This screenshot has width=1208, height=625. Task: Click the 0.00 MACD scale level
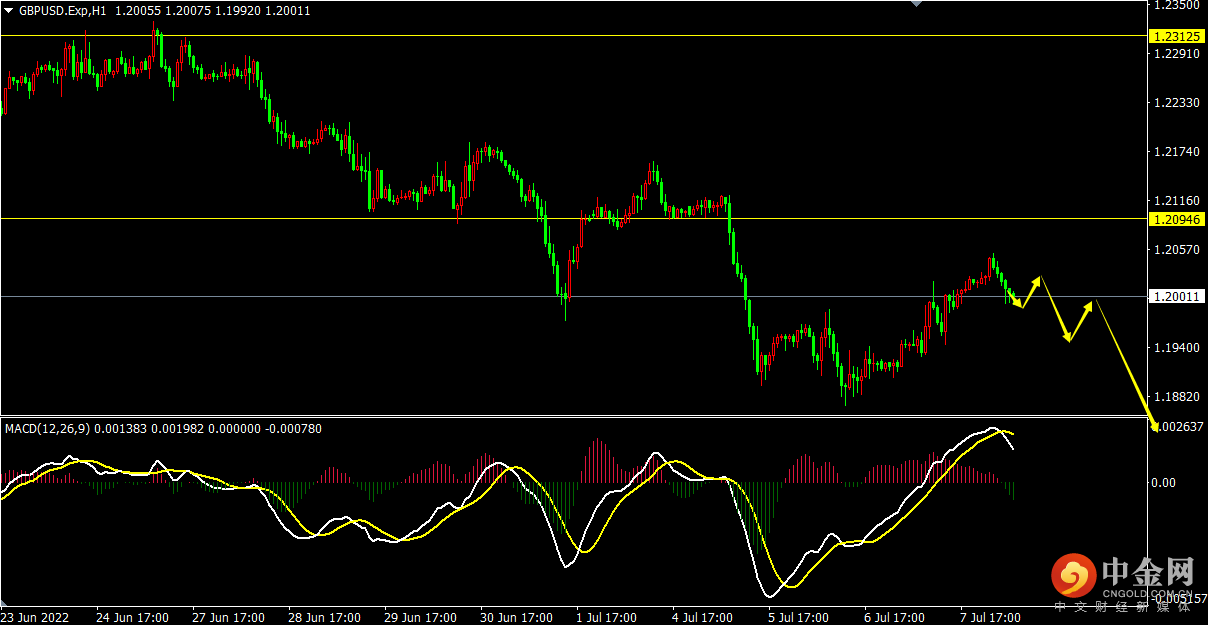pyautogui.click(x=1165, y=483)
